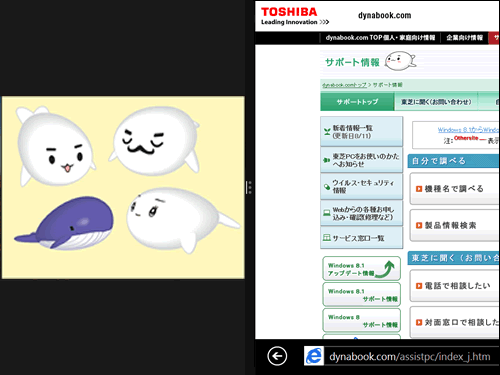Click the split-view divider handle
The width and height of the screenshot is (500, 375).
(249, 187)
